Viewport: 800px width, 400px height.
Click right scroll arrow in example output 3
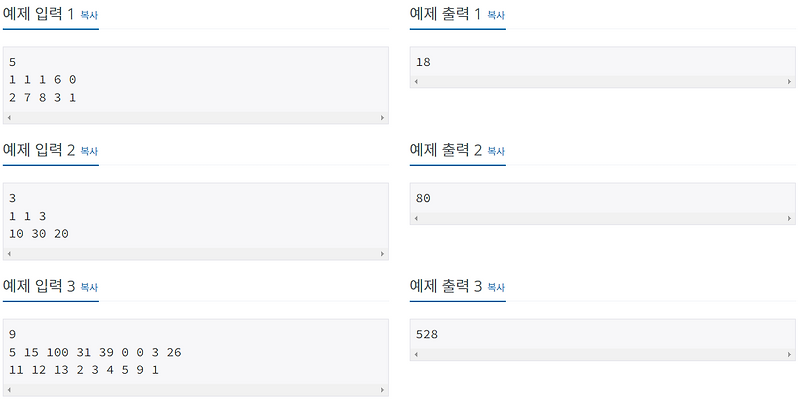click(789, 354)
